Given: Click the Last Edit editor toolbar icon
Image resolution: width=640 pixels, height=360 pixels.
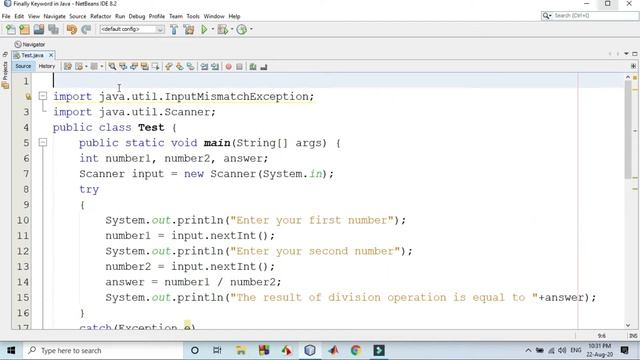Looking at the screenshot, I should tap(68, 67).
